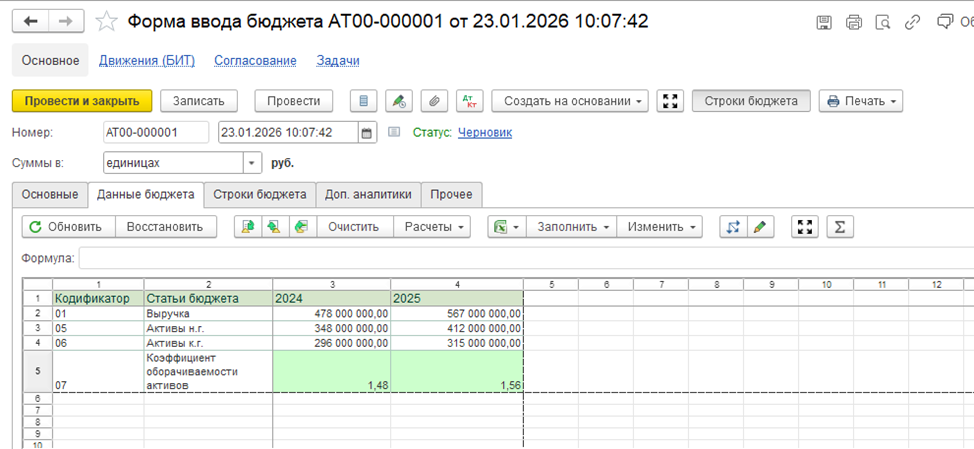Click the Провести button
This screenshot has height=449, width=974.
coord(293,101)
